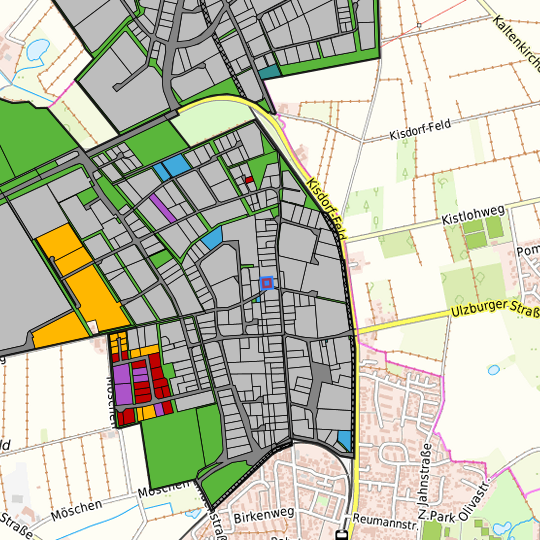This screenshot has height=540, width=540.
Task: Click the rotated Kisdorf-Feld label on yellow road
Action: click(x=327, y=209)
